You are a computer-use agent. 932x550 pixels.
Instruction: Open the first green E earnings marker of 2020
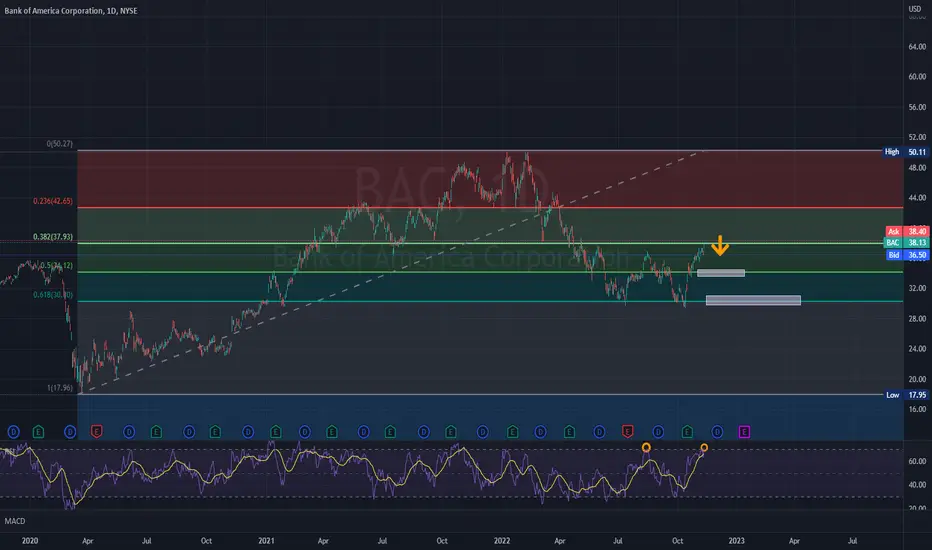[x=38, y=432]
